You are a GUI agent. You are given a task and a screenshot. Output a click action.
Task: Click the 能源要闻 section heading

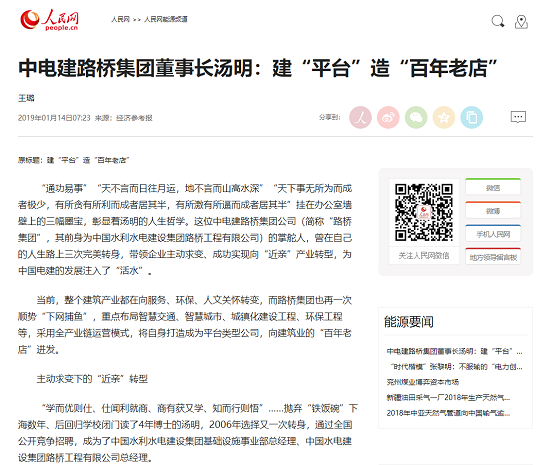409,321
